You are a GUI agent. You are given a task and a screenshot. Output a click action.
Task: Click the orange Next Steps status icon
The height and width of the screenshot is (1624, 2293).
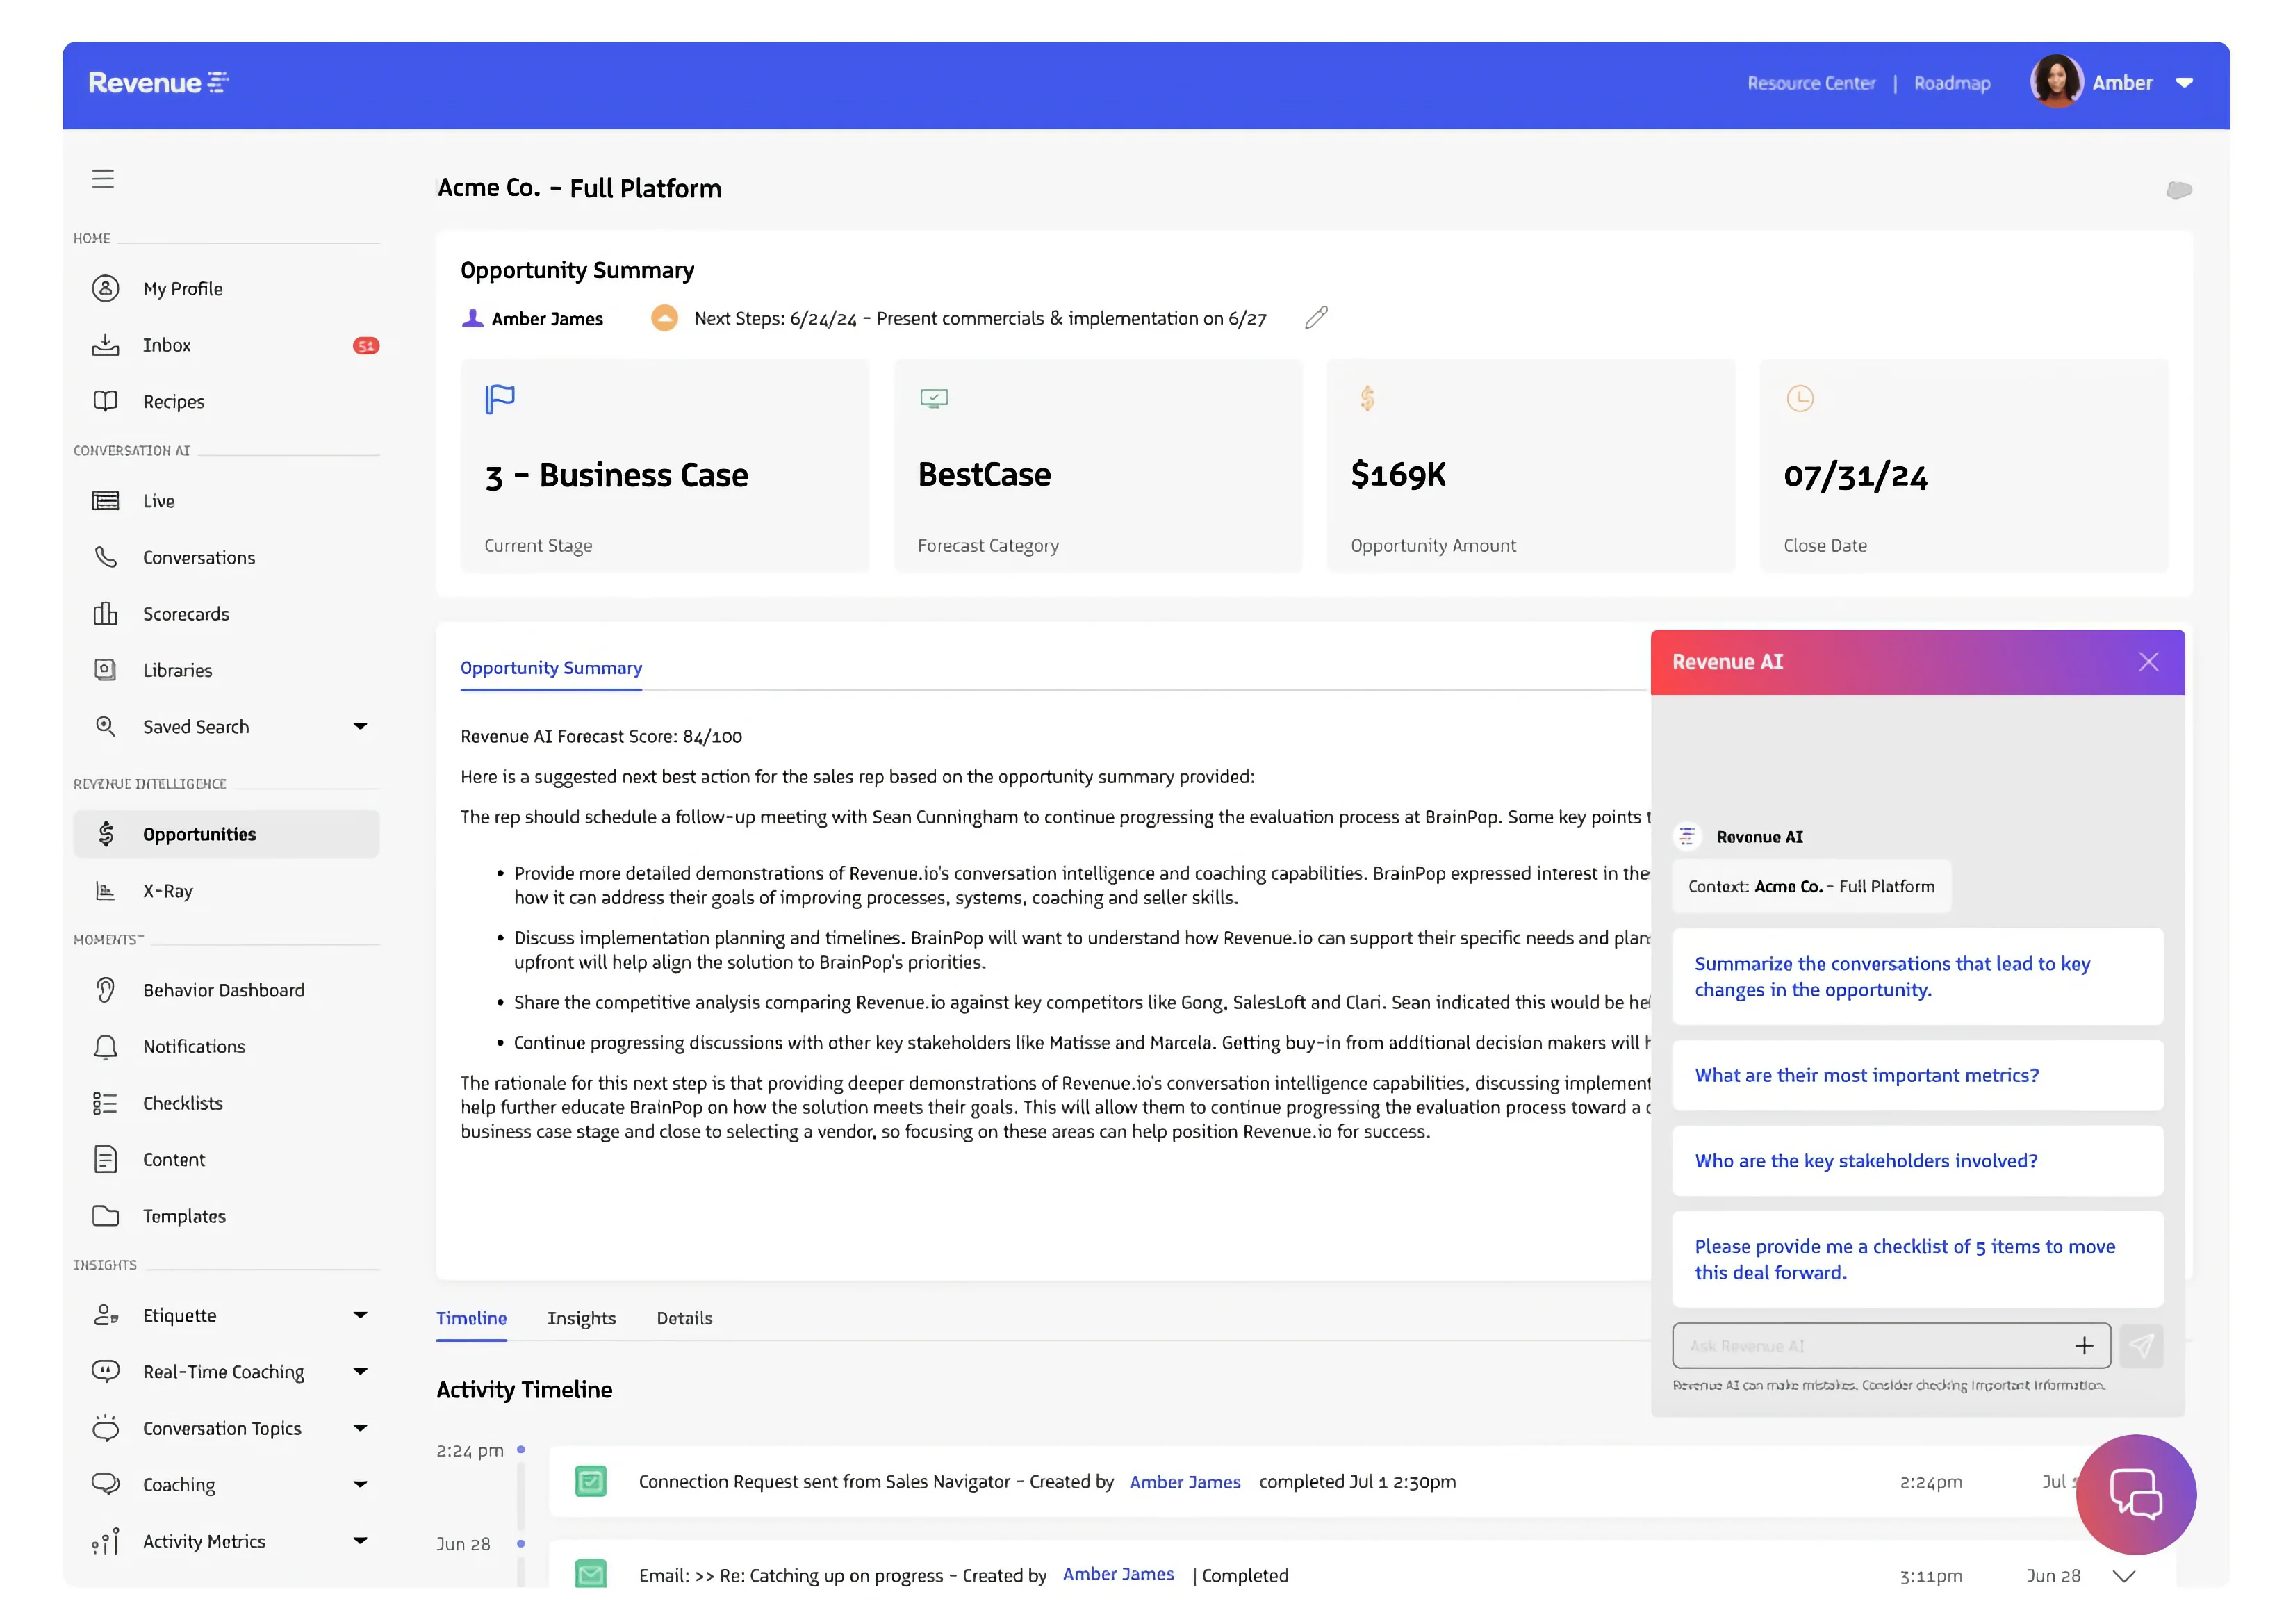(x=664, y=318)
